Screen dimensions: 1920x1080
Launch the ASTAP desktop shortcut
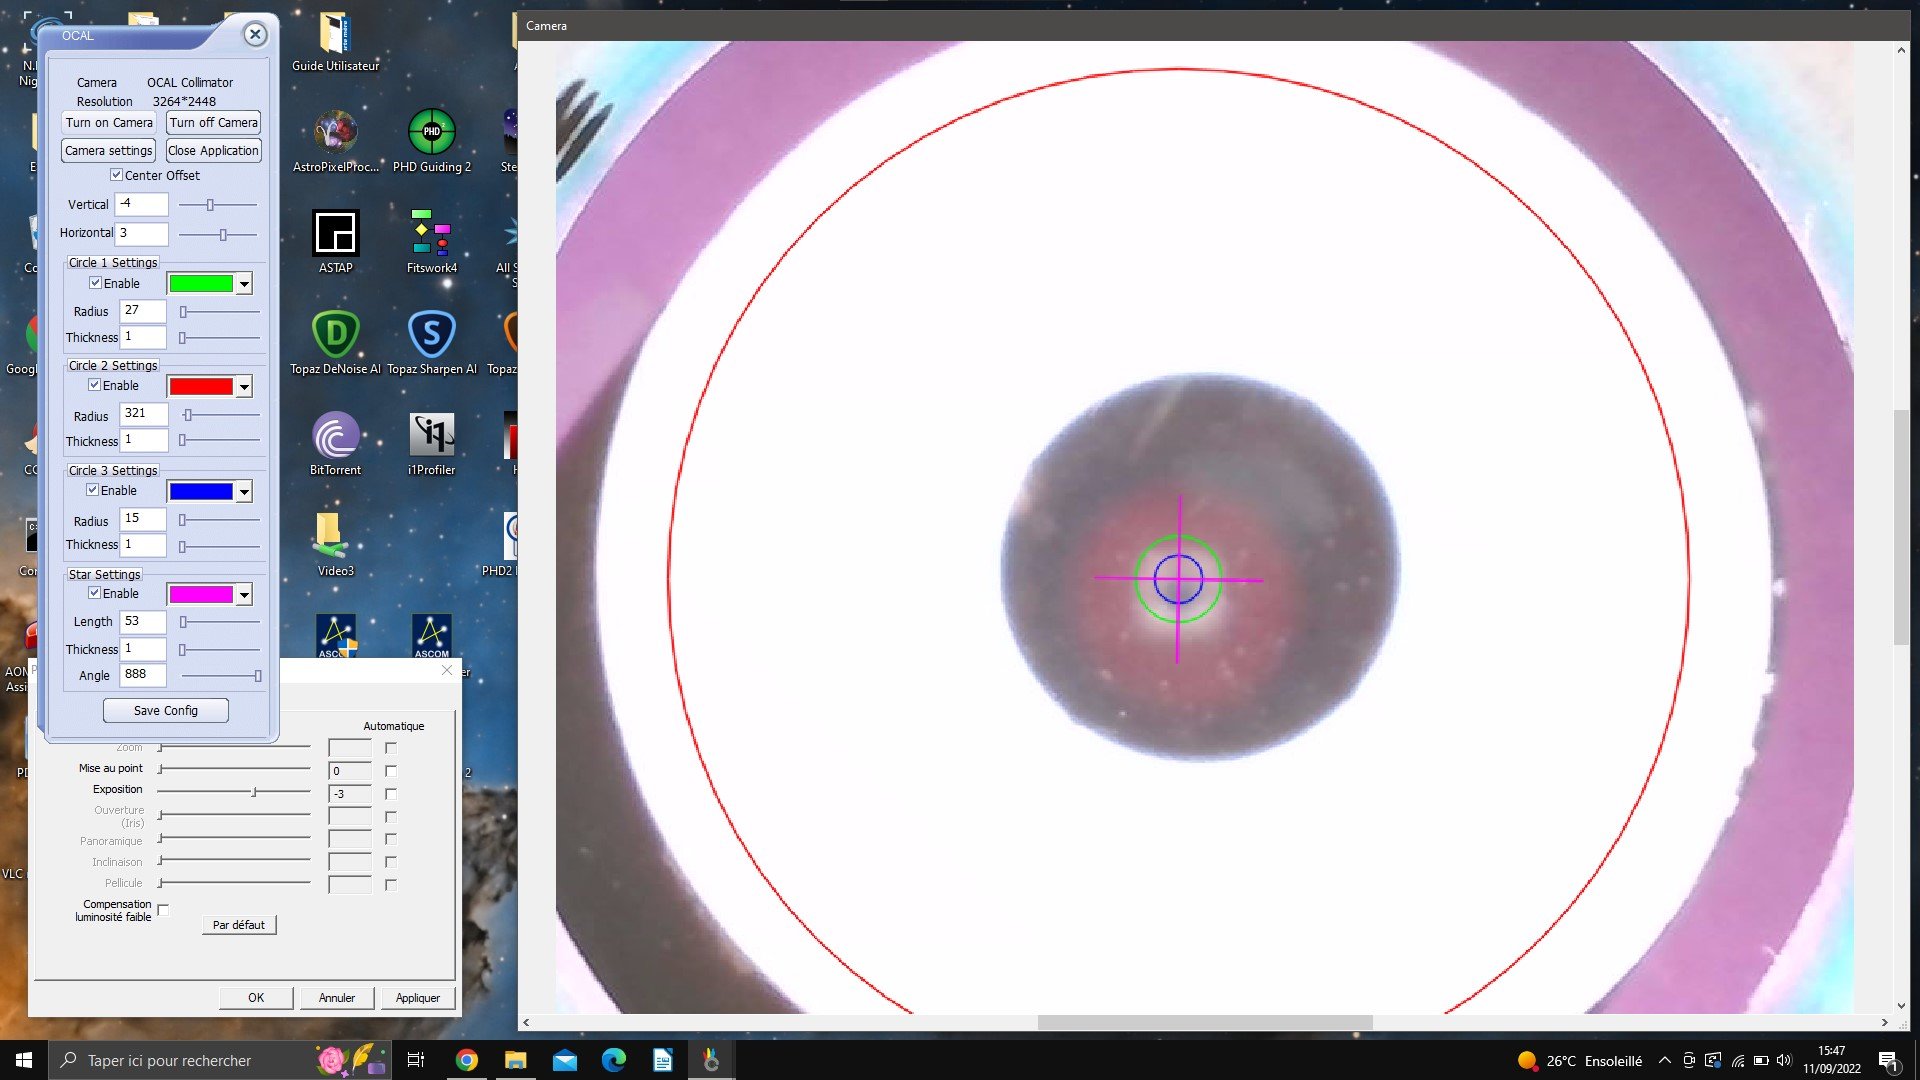(x=335, y=242)
